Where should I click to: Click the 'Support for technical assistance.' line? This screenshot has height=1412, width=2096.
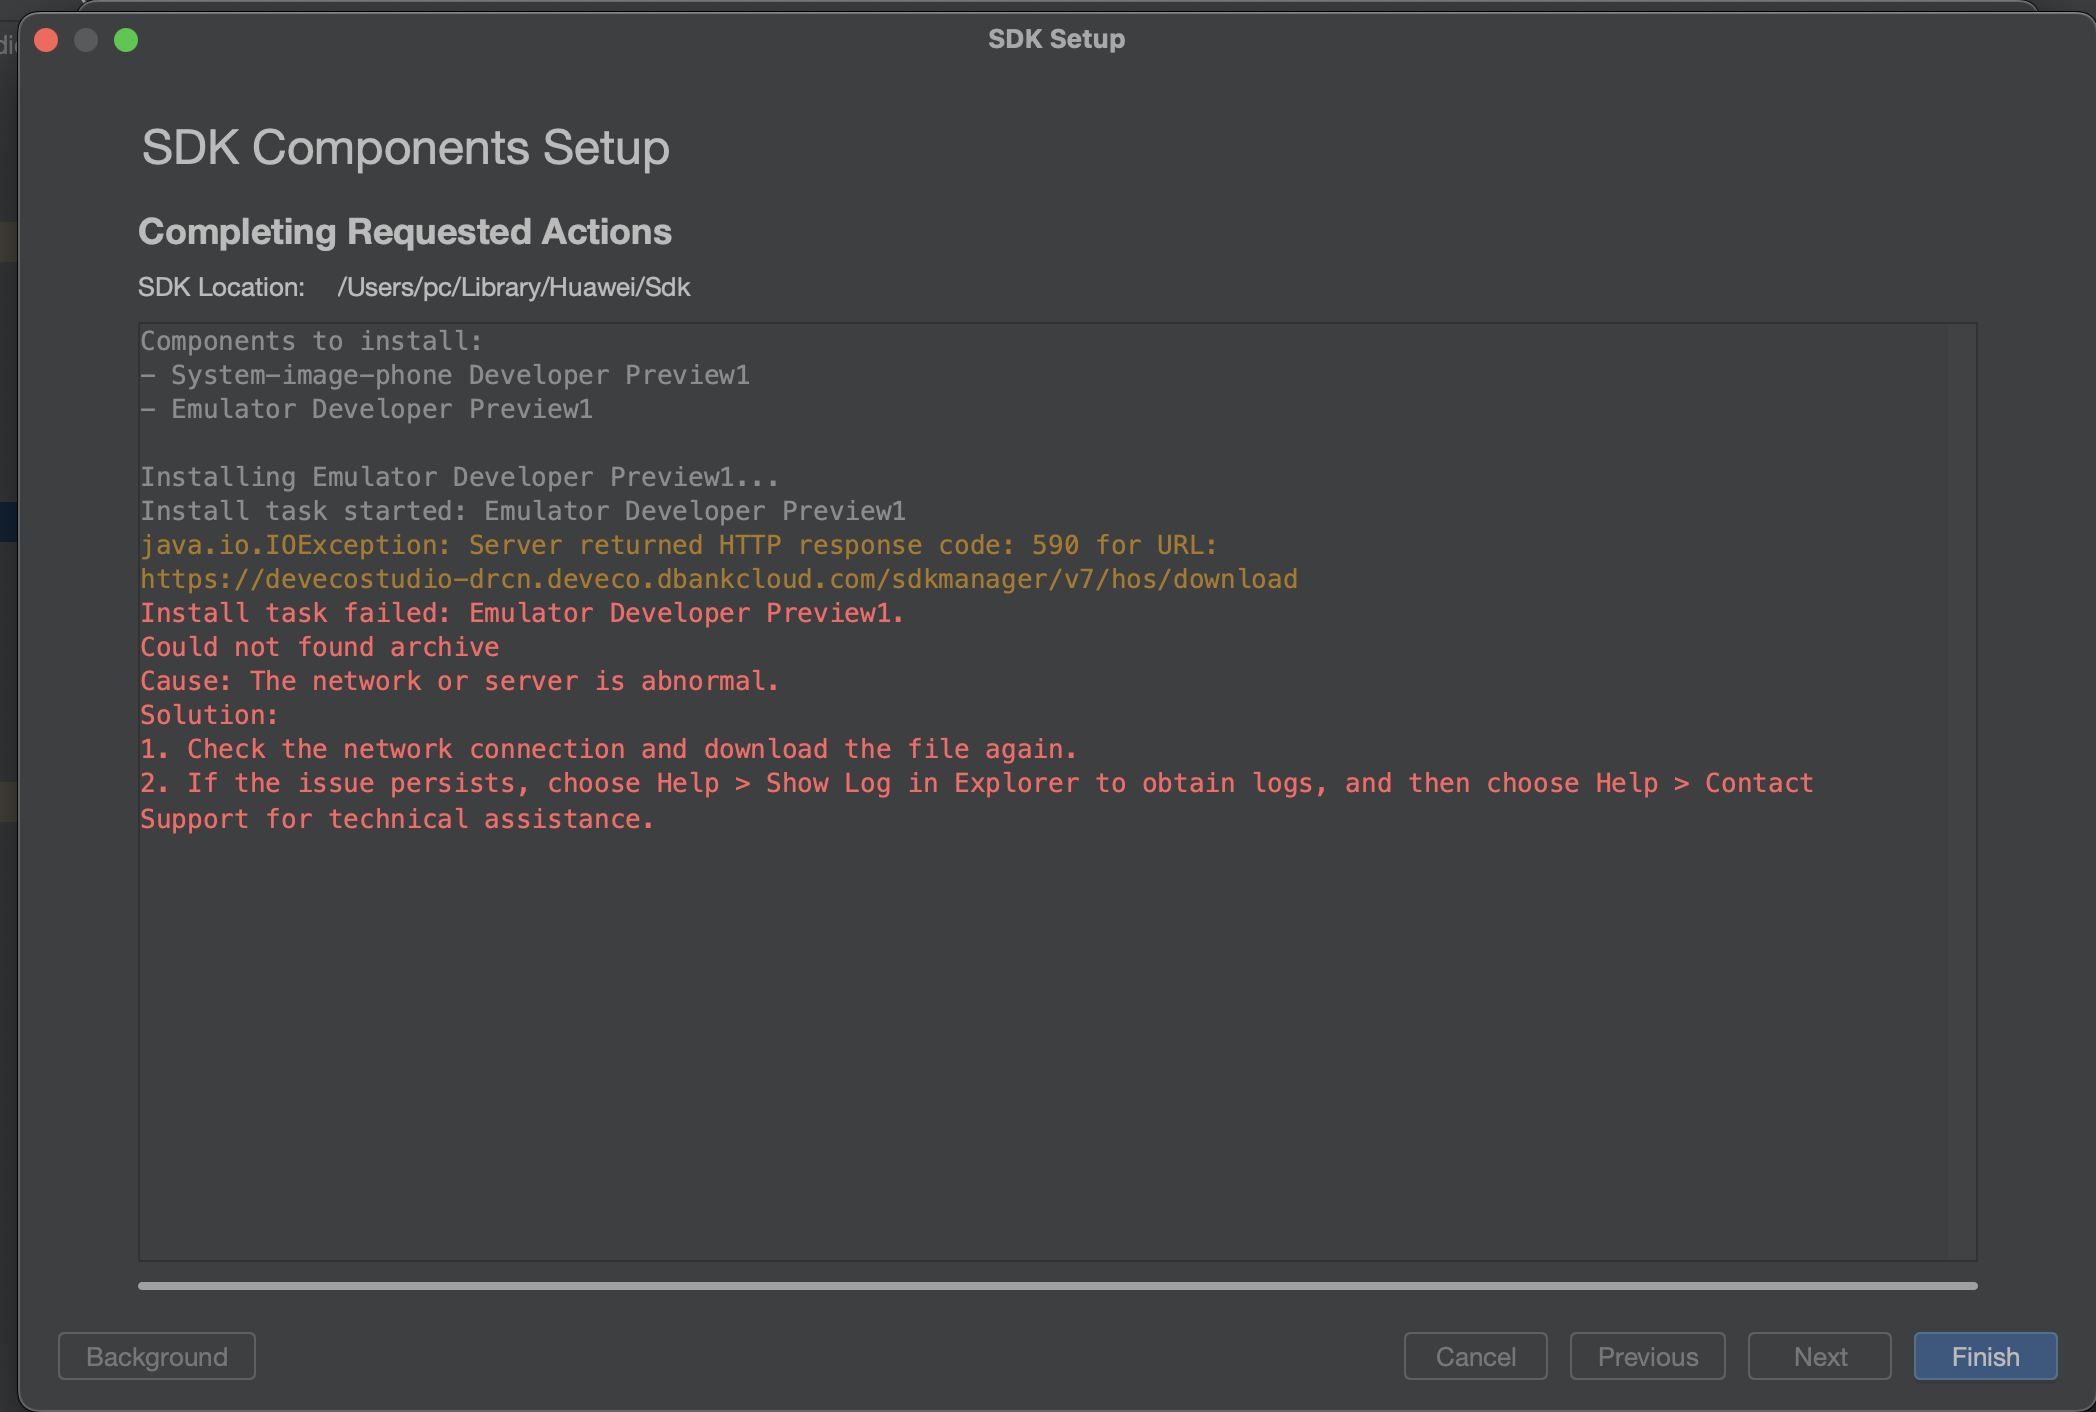(x=397, y=819)
